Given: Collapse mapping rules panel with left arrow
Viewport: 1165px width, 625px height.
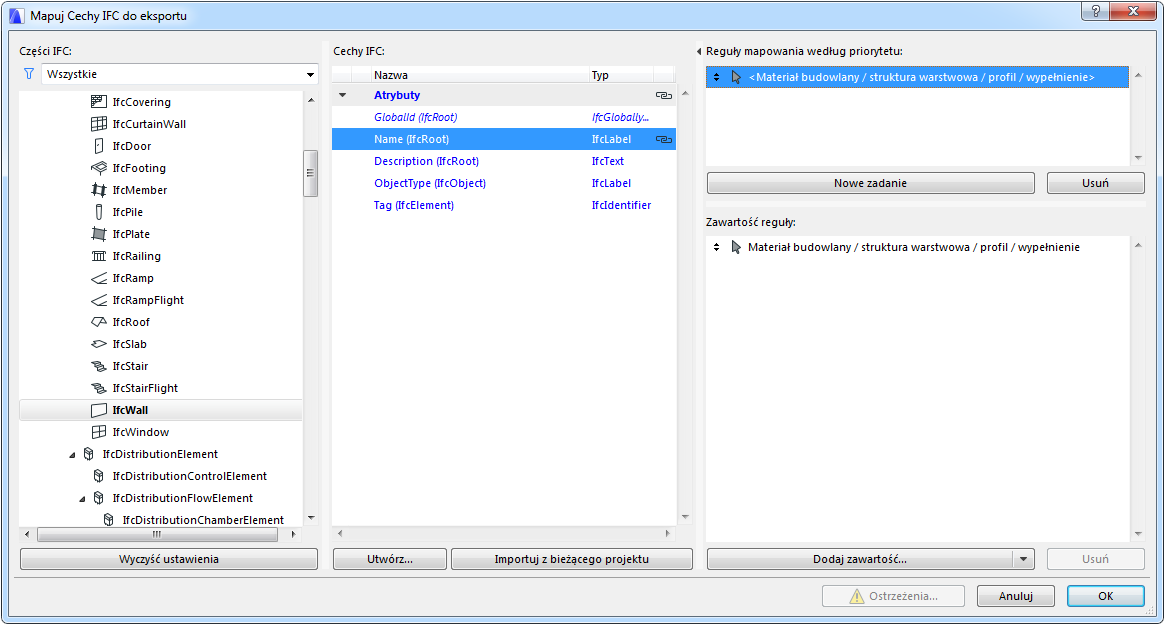Looking at the screenshot, I should click(x=699, y=51).
